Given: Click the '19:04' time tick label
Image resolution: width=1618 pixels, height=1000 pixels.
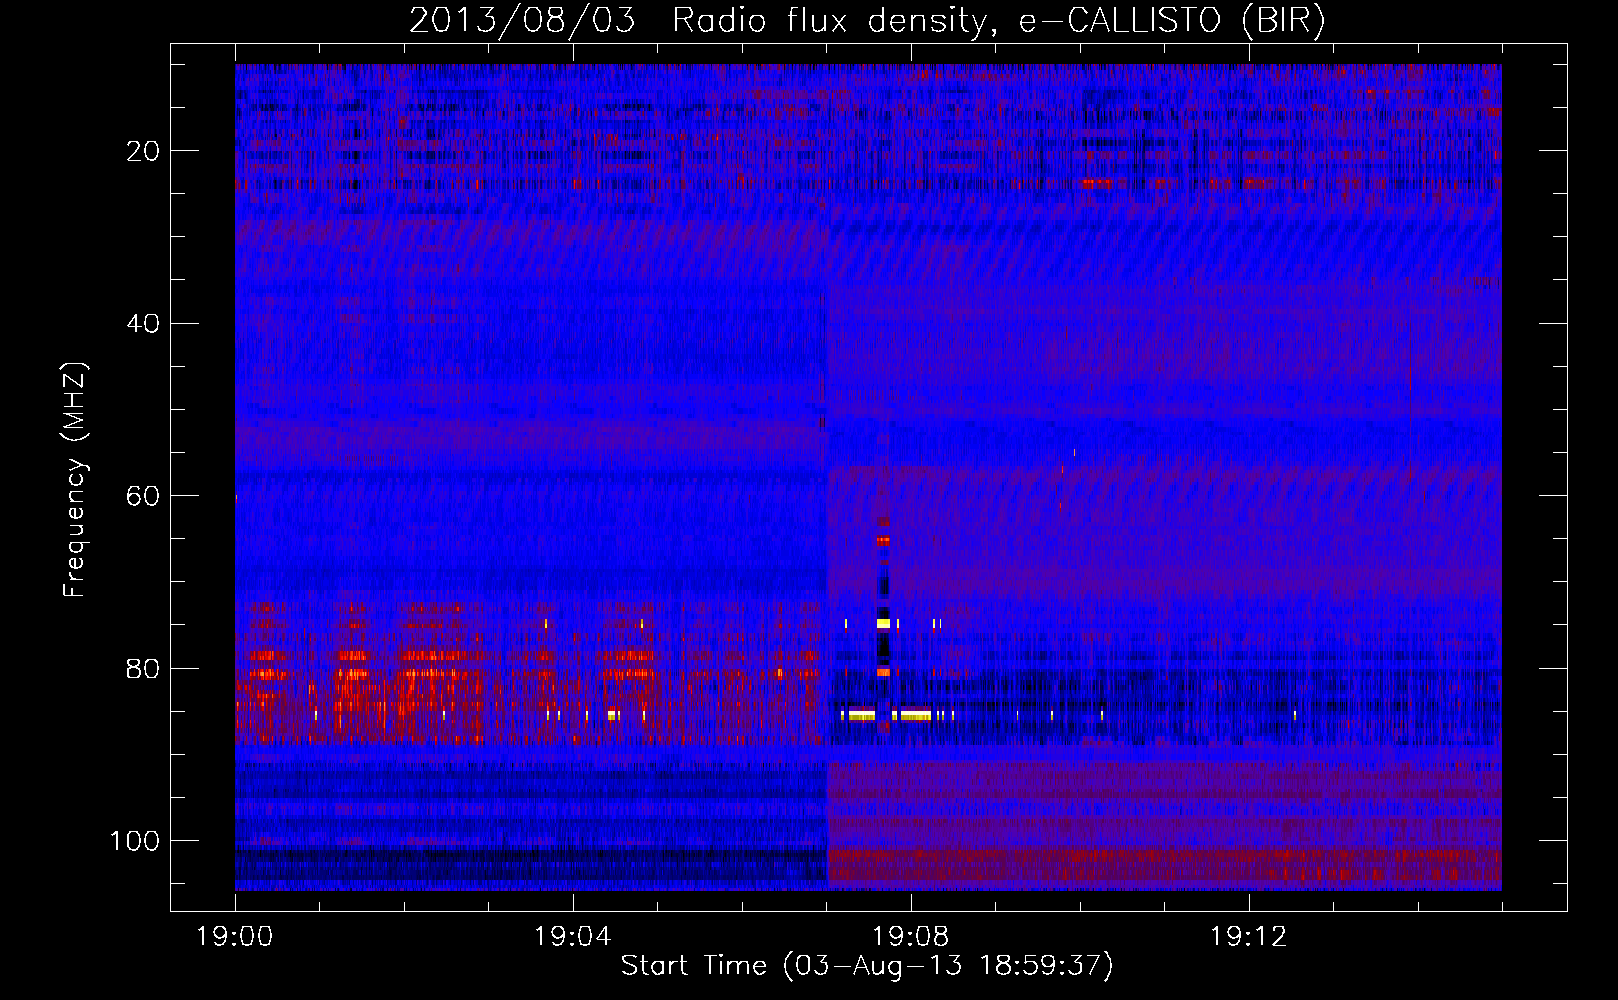Looking at the screenshot, I should 572,937.
